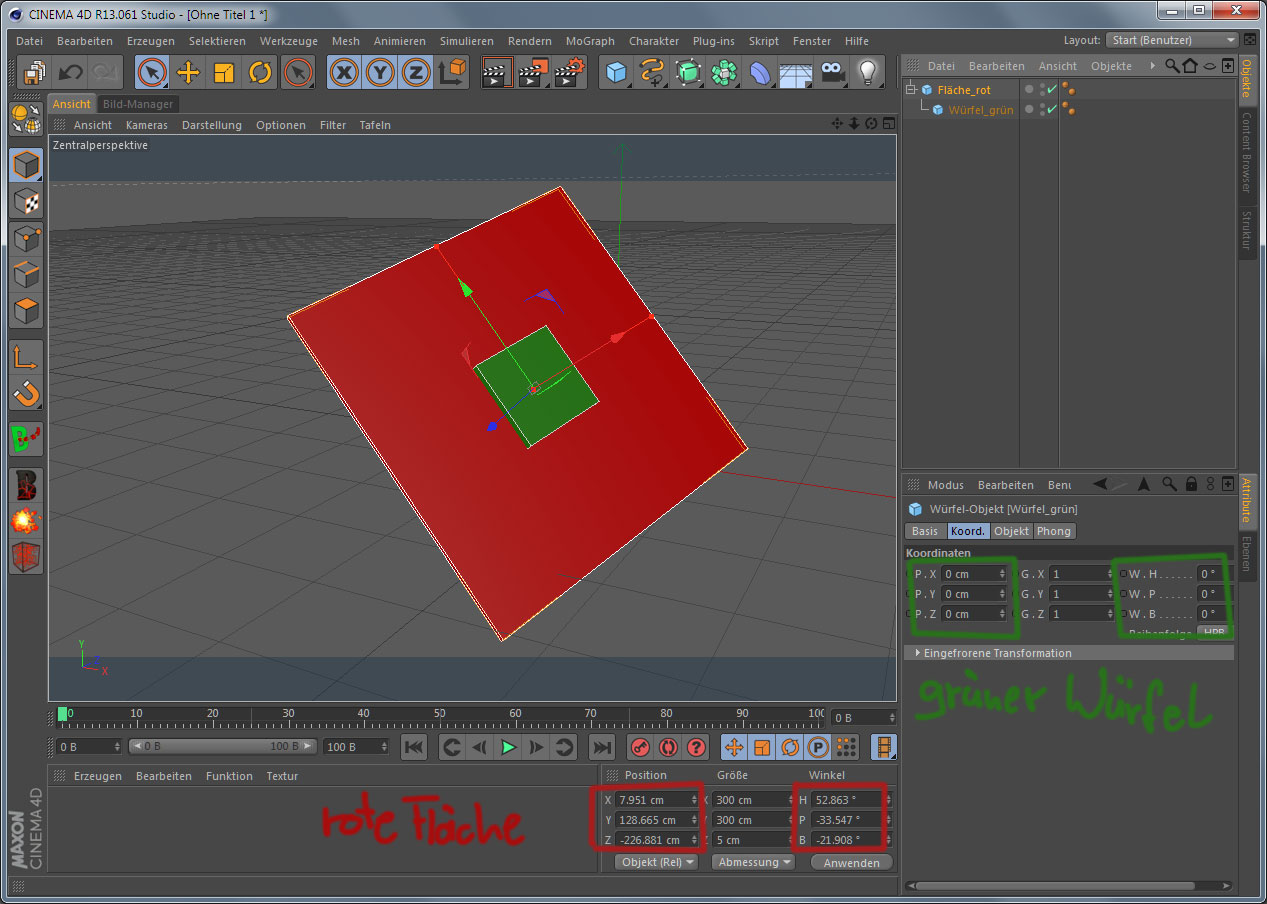
Task: Add camera object icon
Action: 832,72
